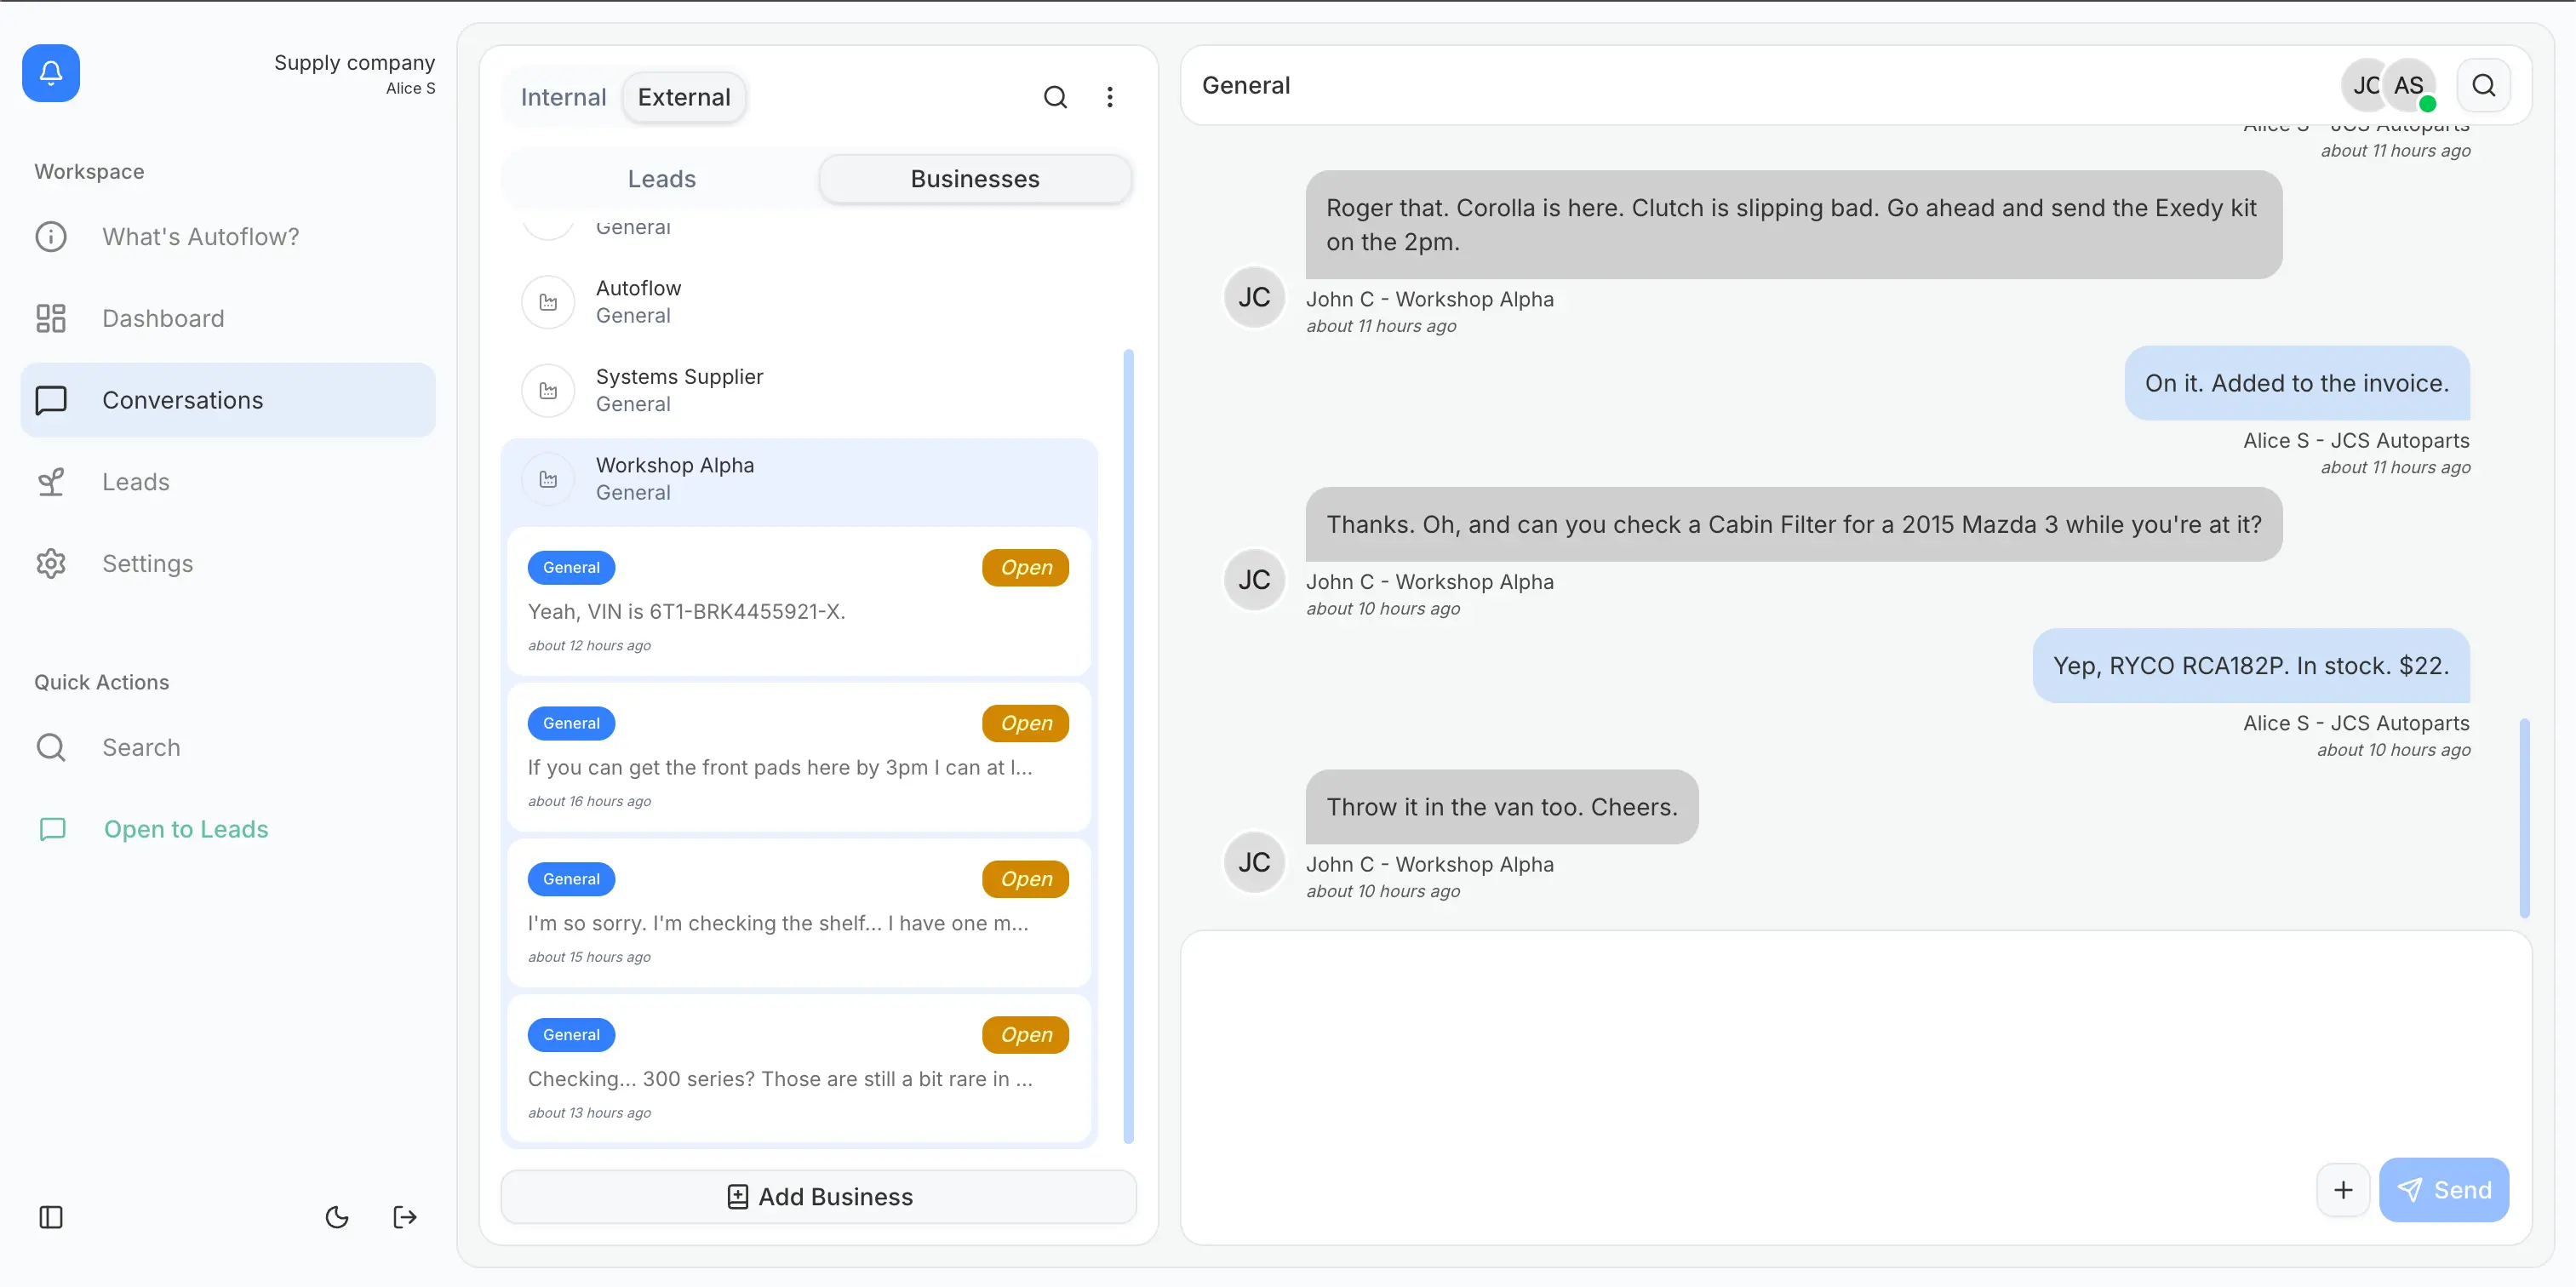Switch to the External conversations toggle

pos(684,97)
